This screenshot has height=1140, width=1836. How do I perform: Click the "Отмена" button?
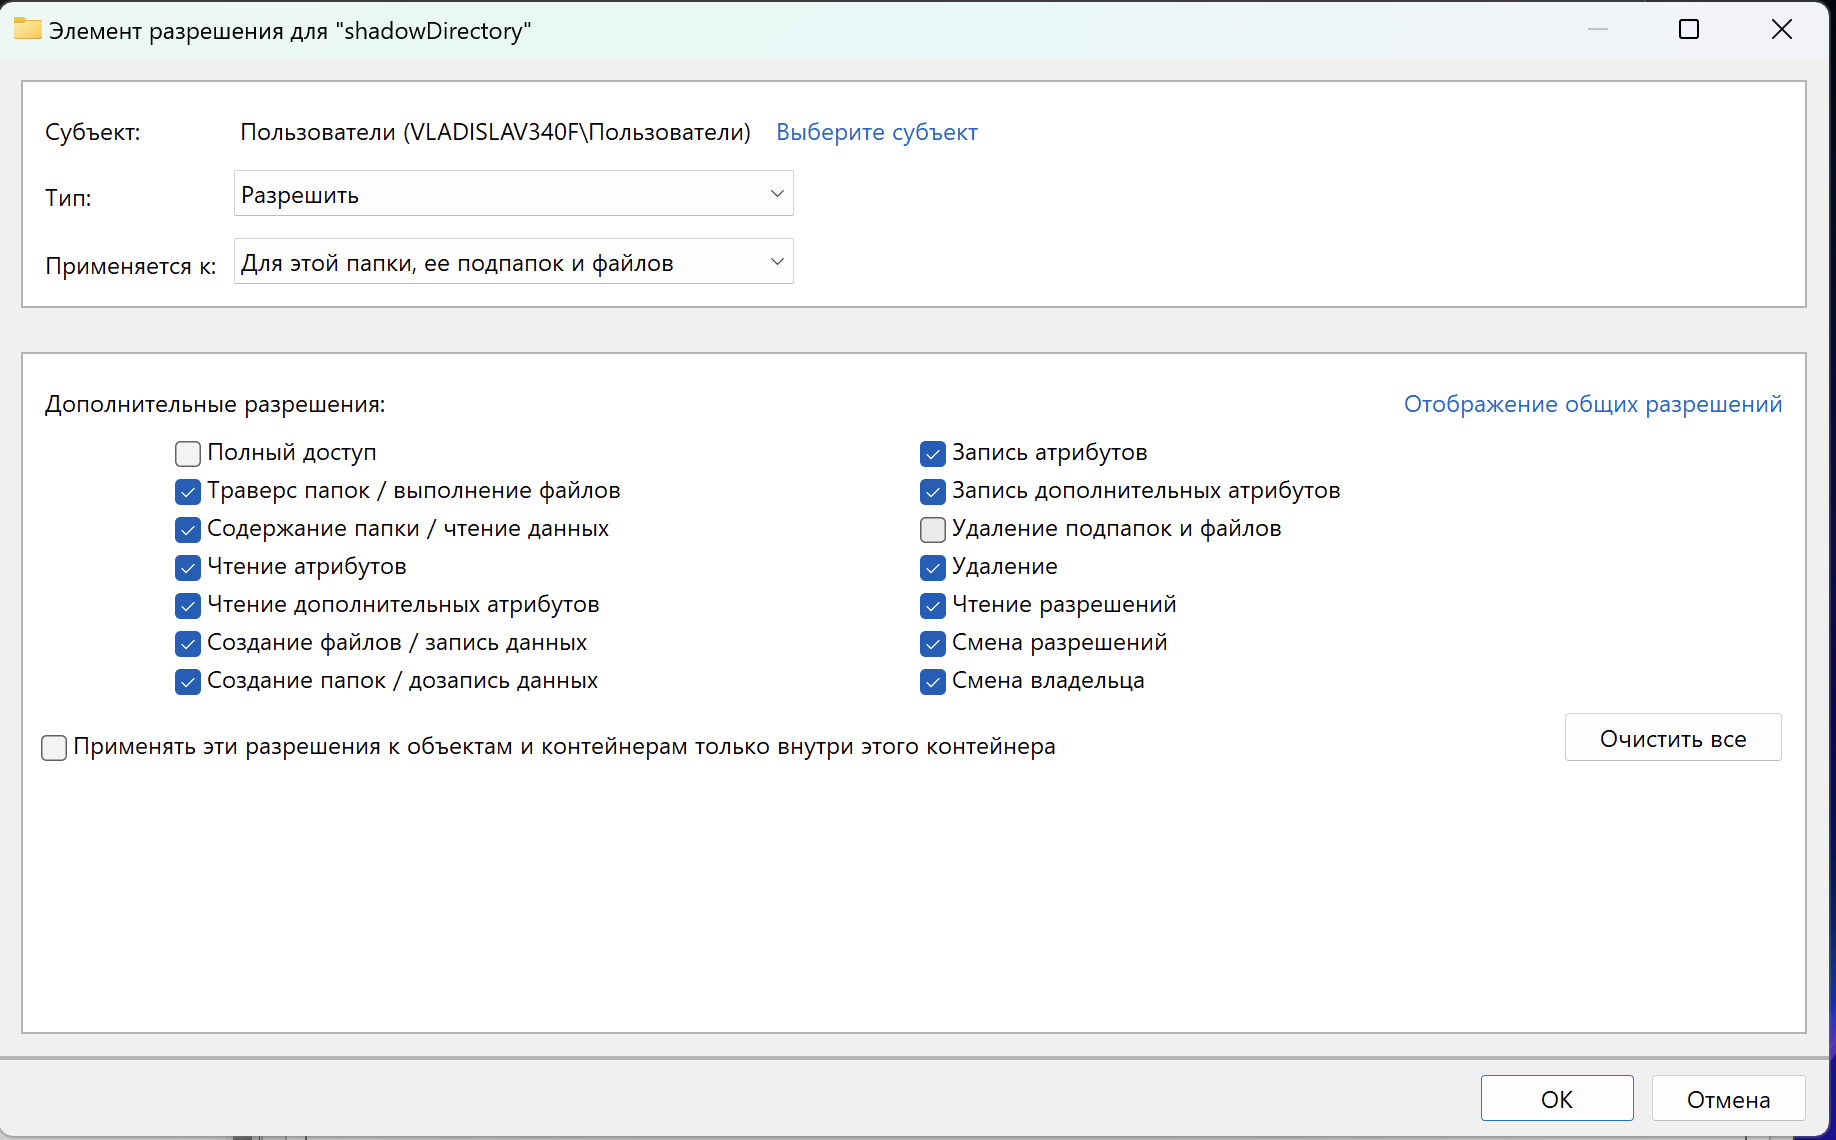(x=1727, y=1099)
